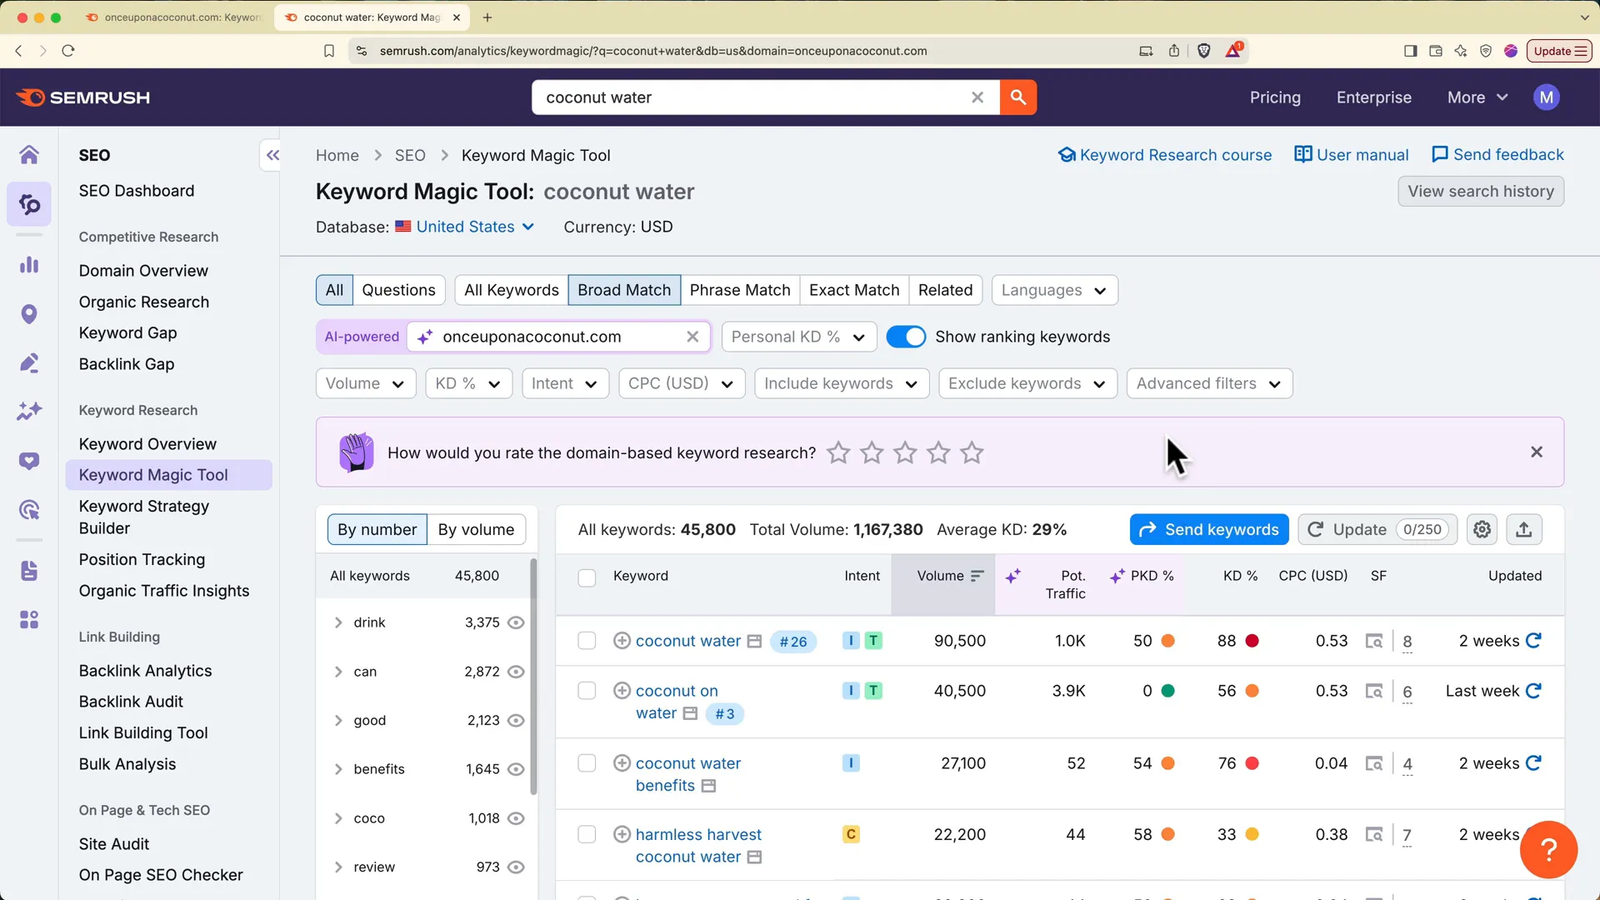1600x900 pixels.
Task: View SERP for coconut water row
Action: point(1374,641)
